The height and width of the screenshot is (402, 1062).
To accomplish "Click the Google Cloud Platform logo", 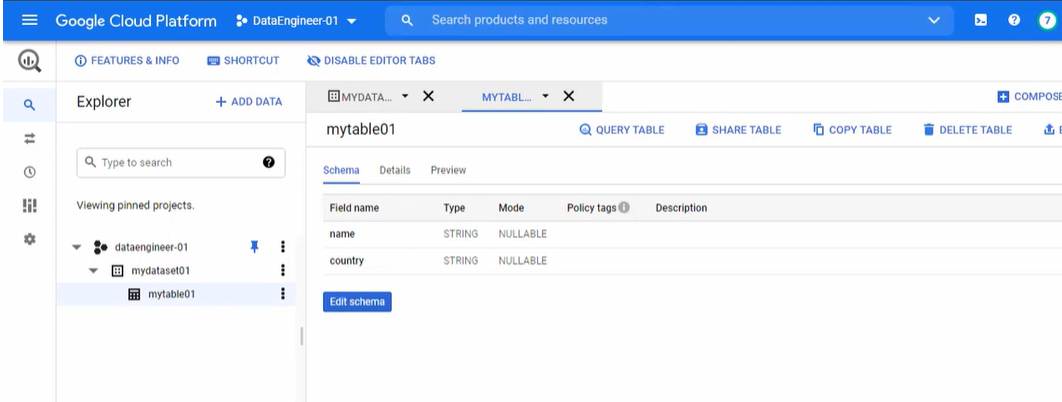I will (136, 20).
